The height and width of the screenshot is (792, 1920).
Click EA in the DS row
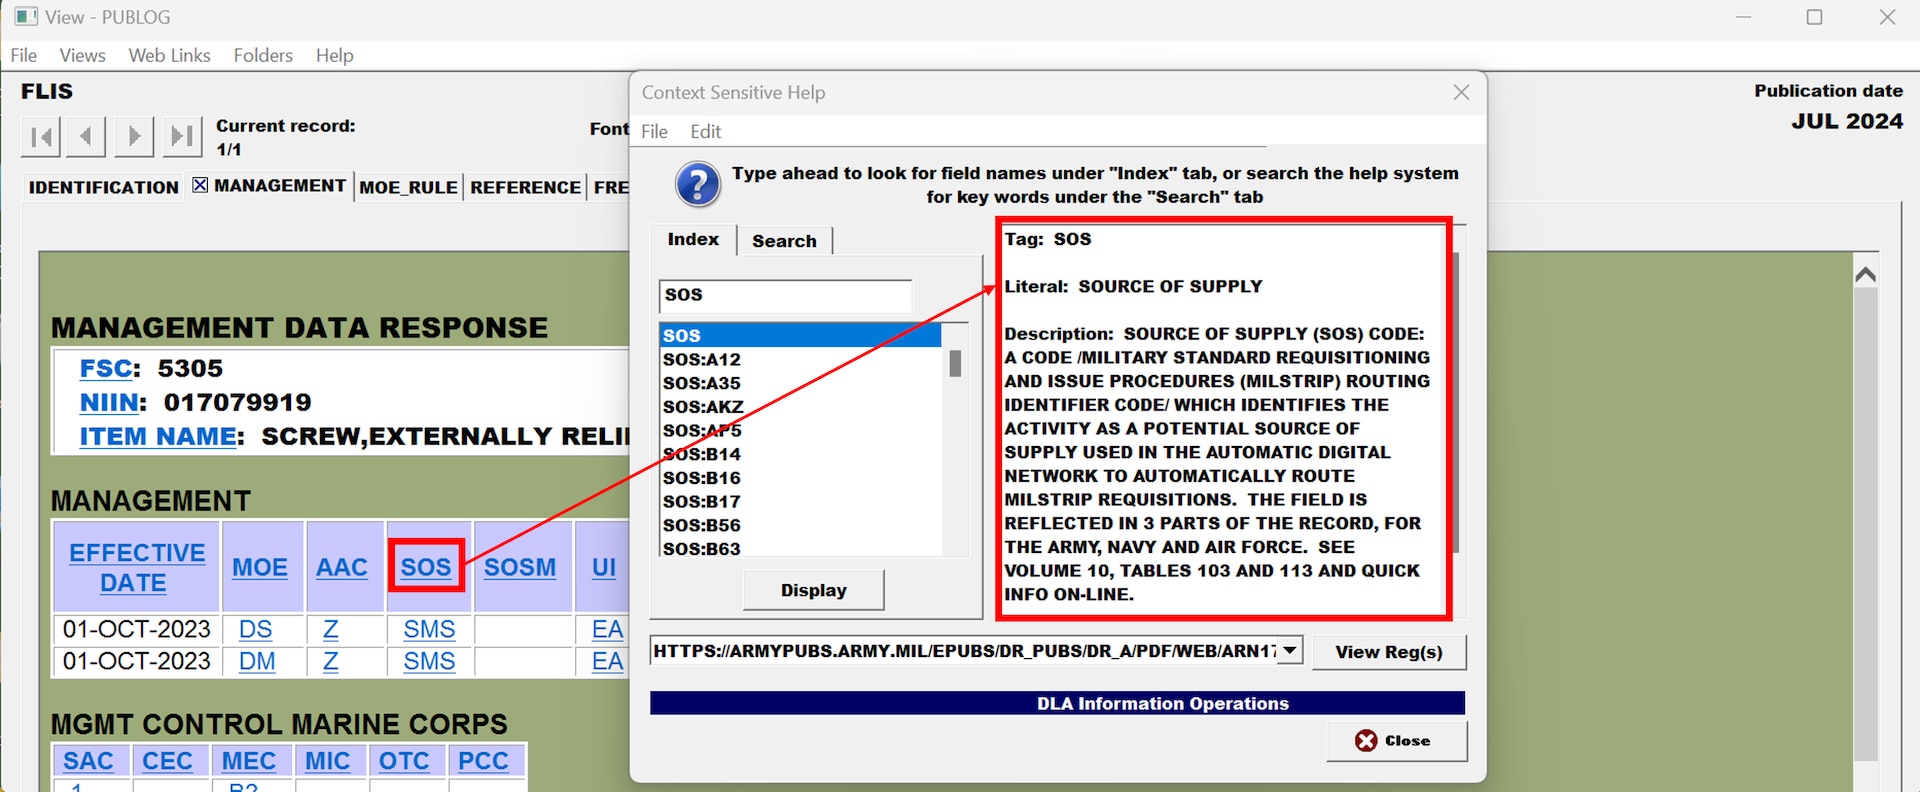coord(607,629)
